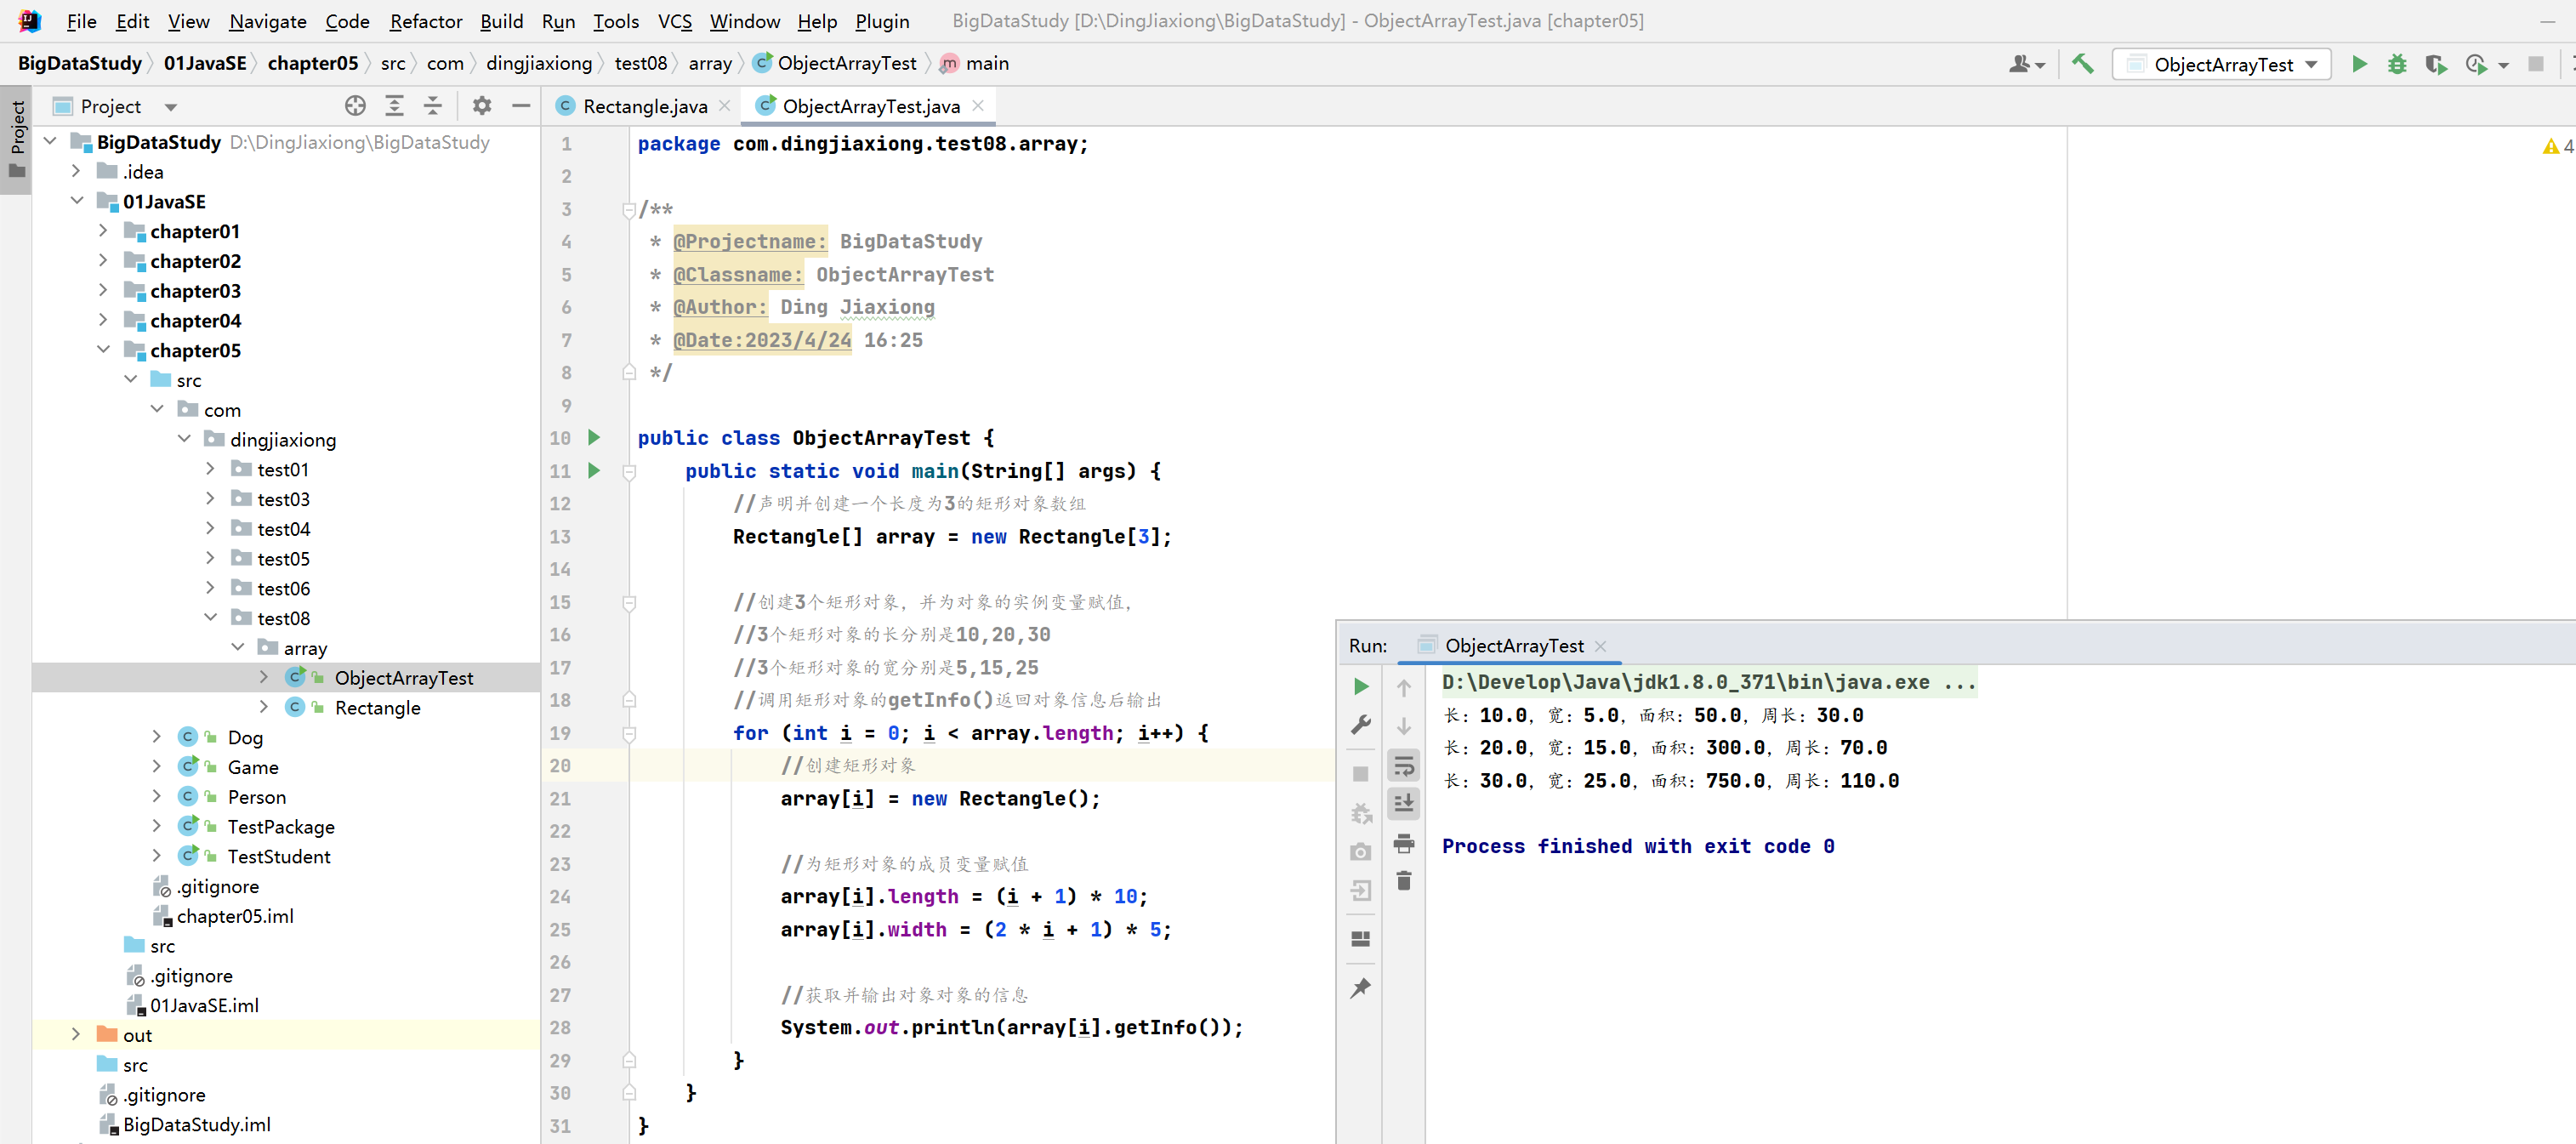Open the Refactor menu
This screenshot has height=1144, width=2576.
425,21
